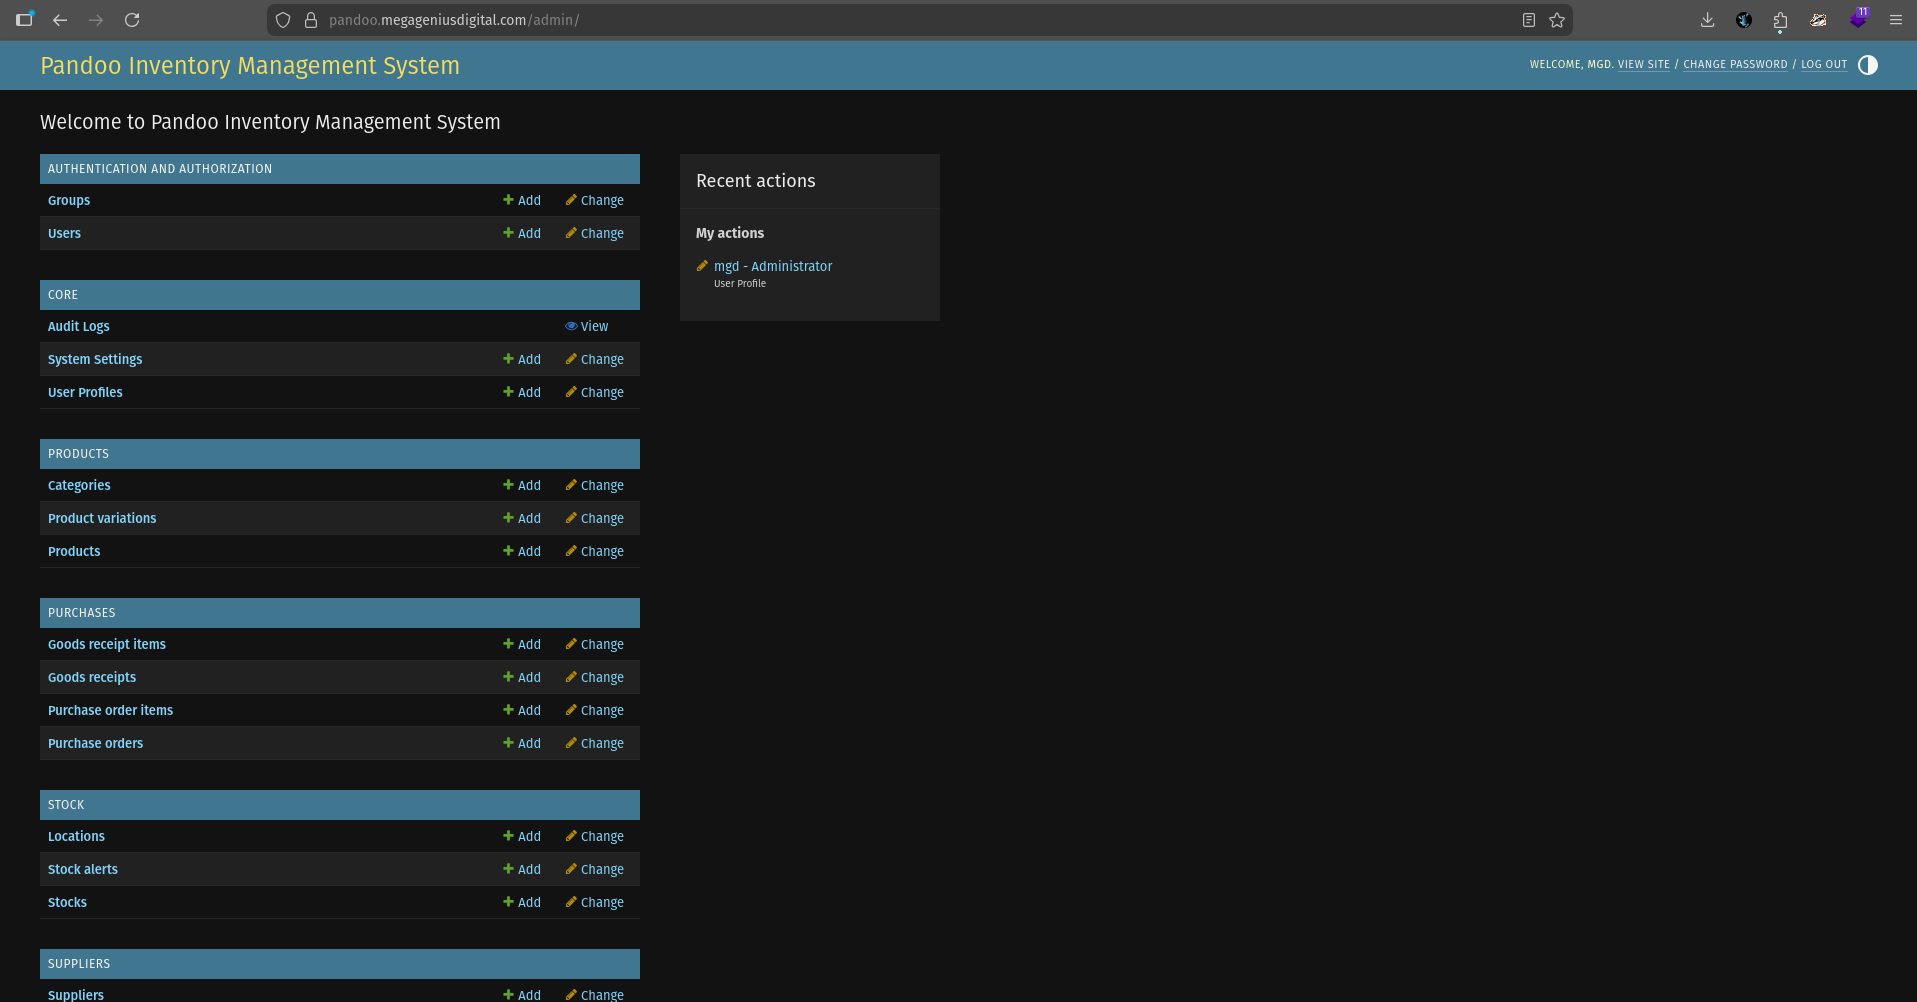
Task: Open the browser downloads icon
Action: click(1707, 20)
